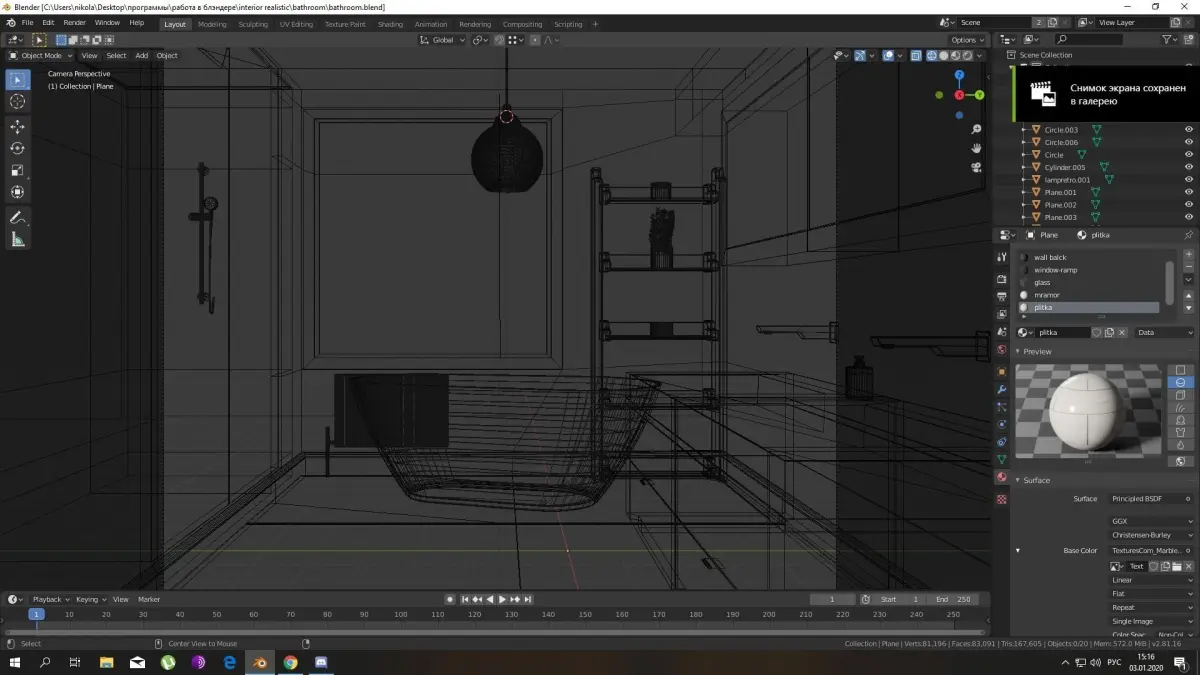The height and width of the screenshot is (675, 1200).
Task: Select flat plane preview shape
Action: [1181, 370]
